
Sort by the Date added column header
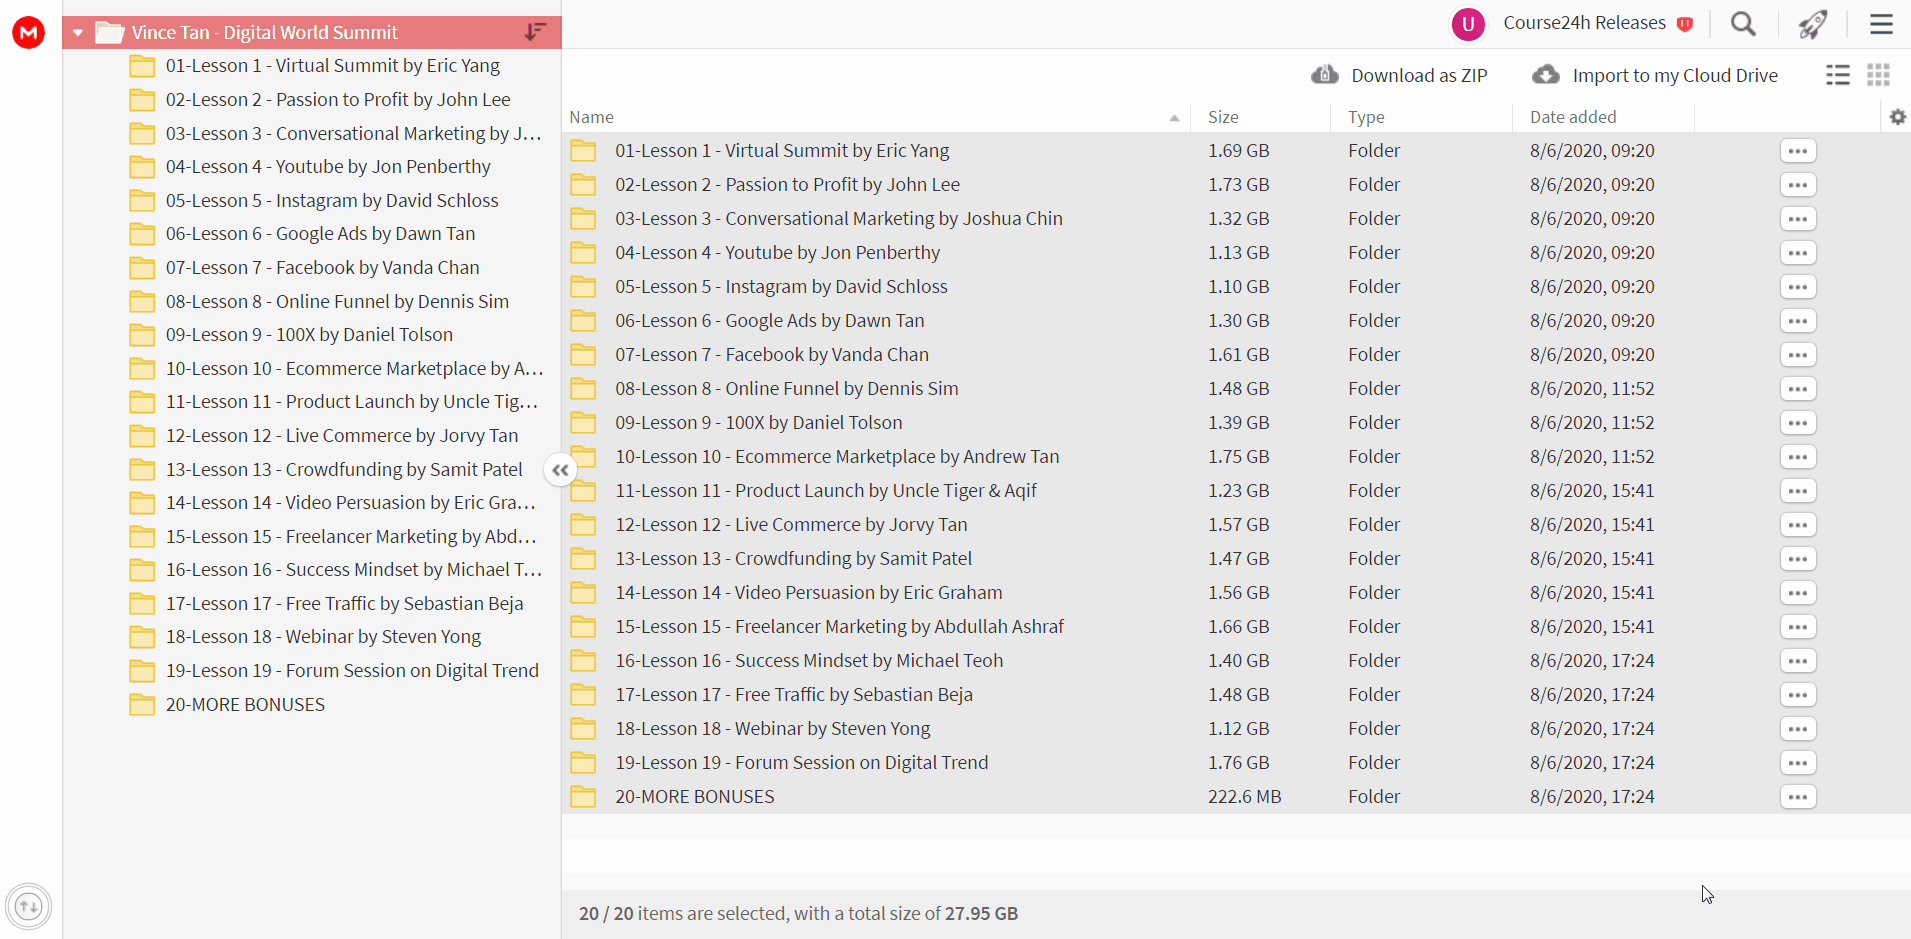(x=1573, y=117)
